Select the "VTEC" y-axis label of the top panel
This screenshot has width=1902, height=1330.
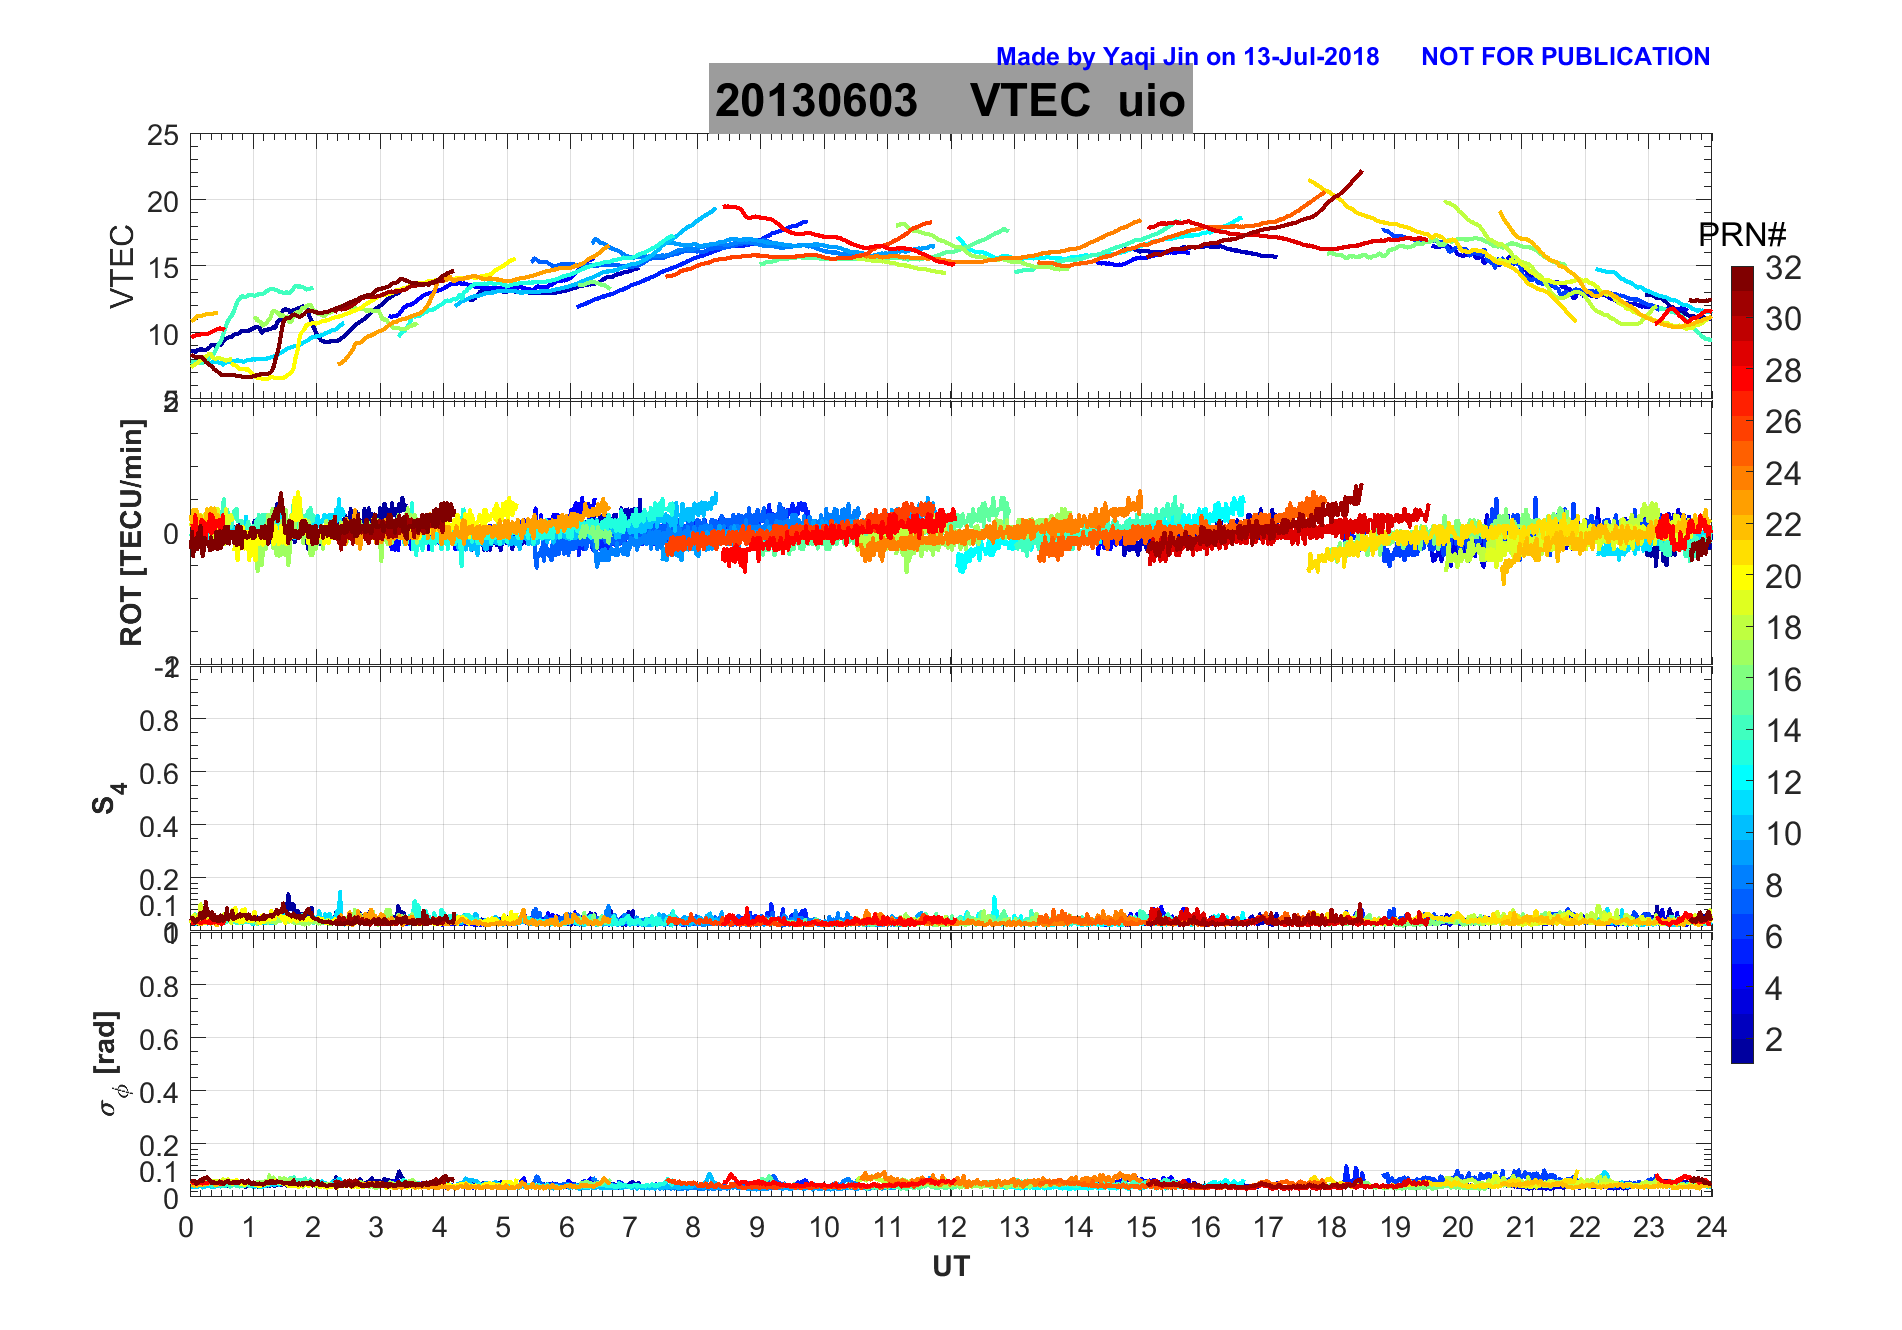[122, 266]
